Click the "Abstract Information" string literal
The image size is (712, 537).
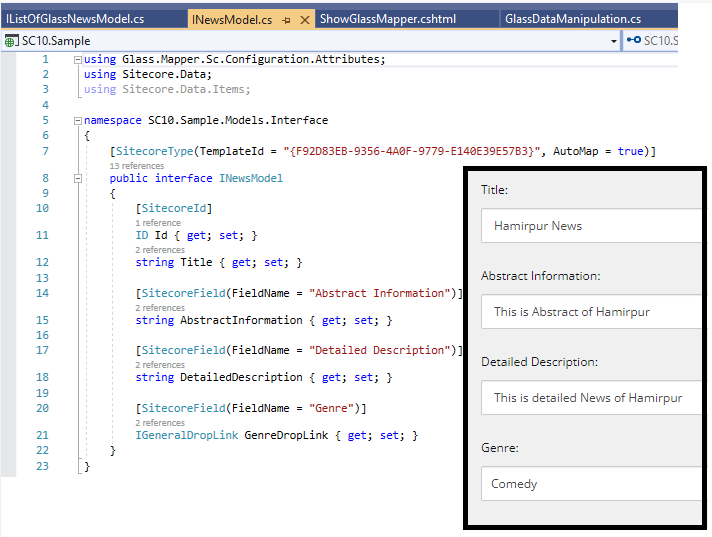point(379,293)
